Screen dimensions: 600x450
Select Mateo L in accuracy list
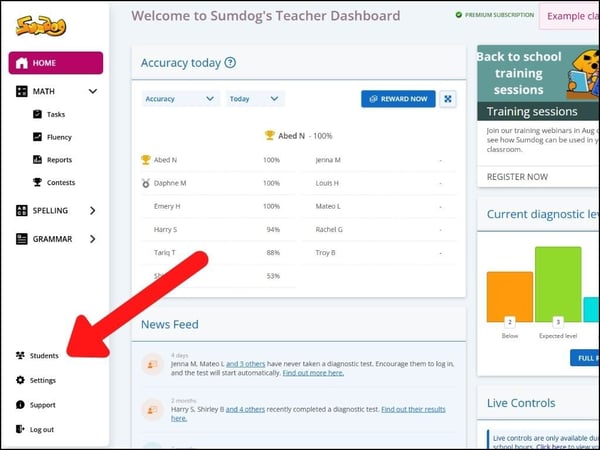(x=328, y=206)
